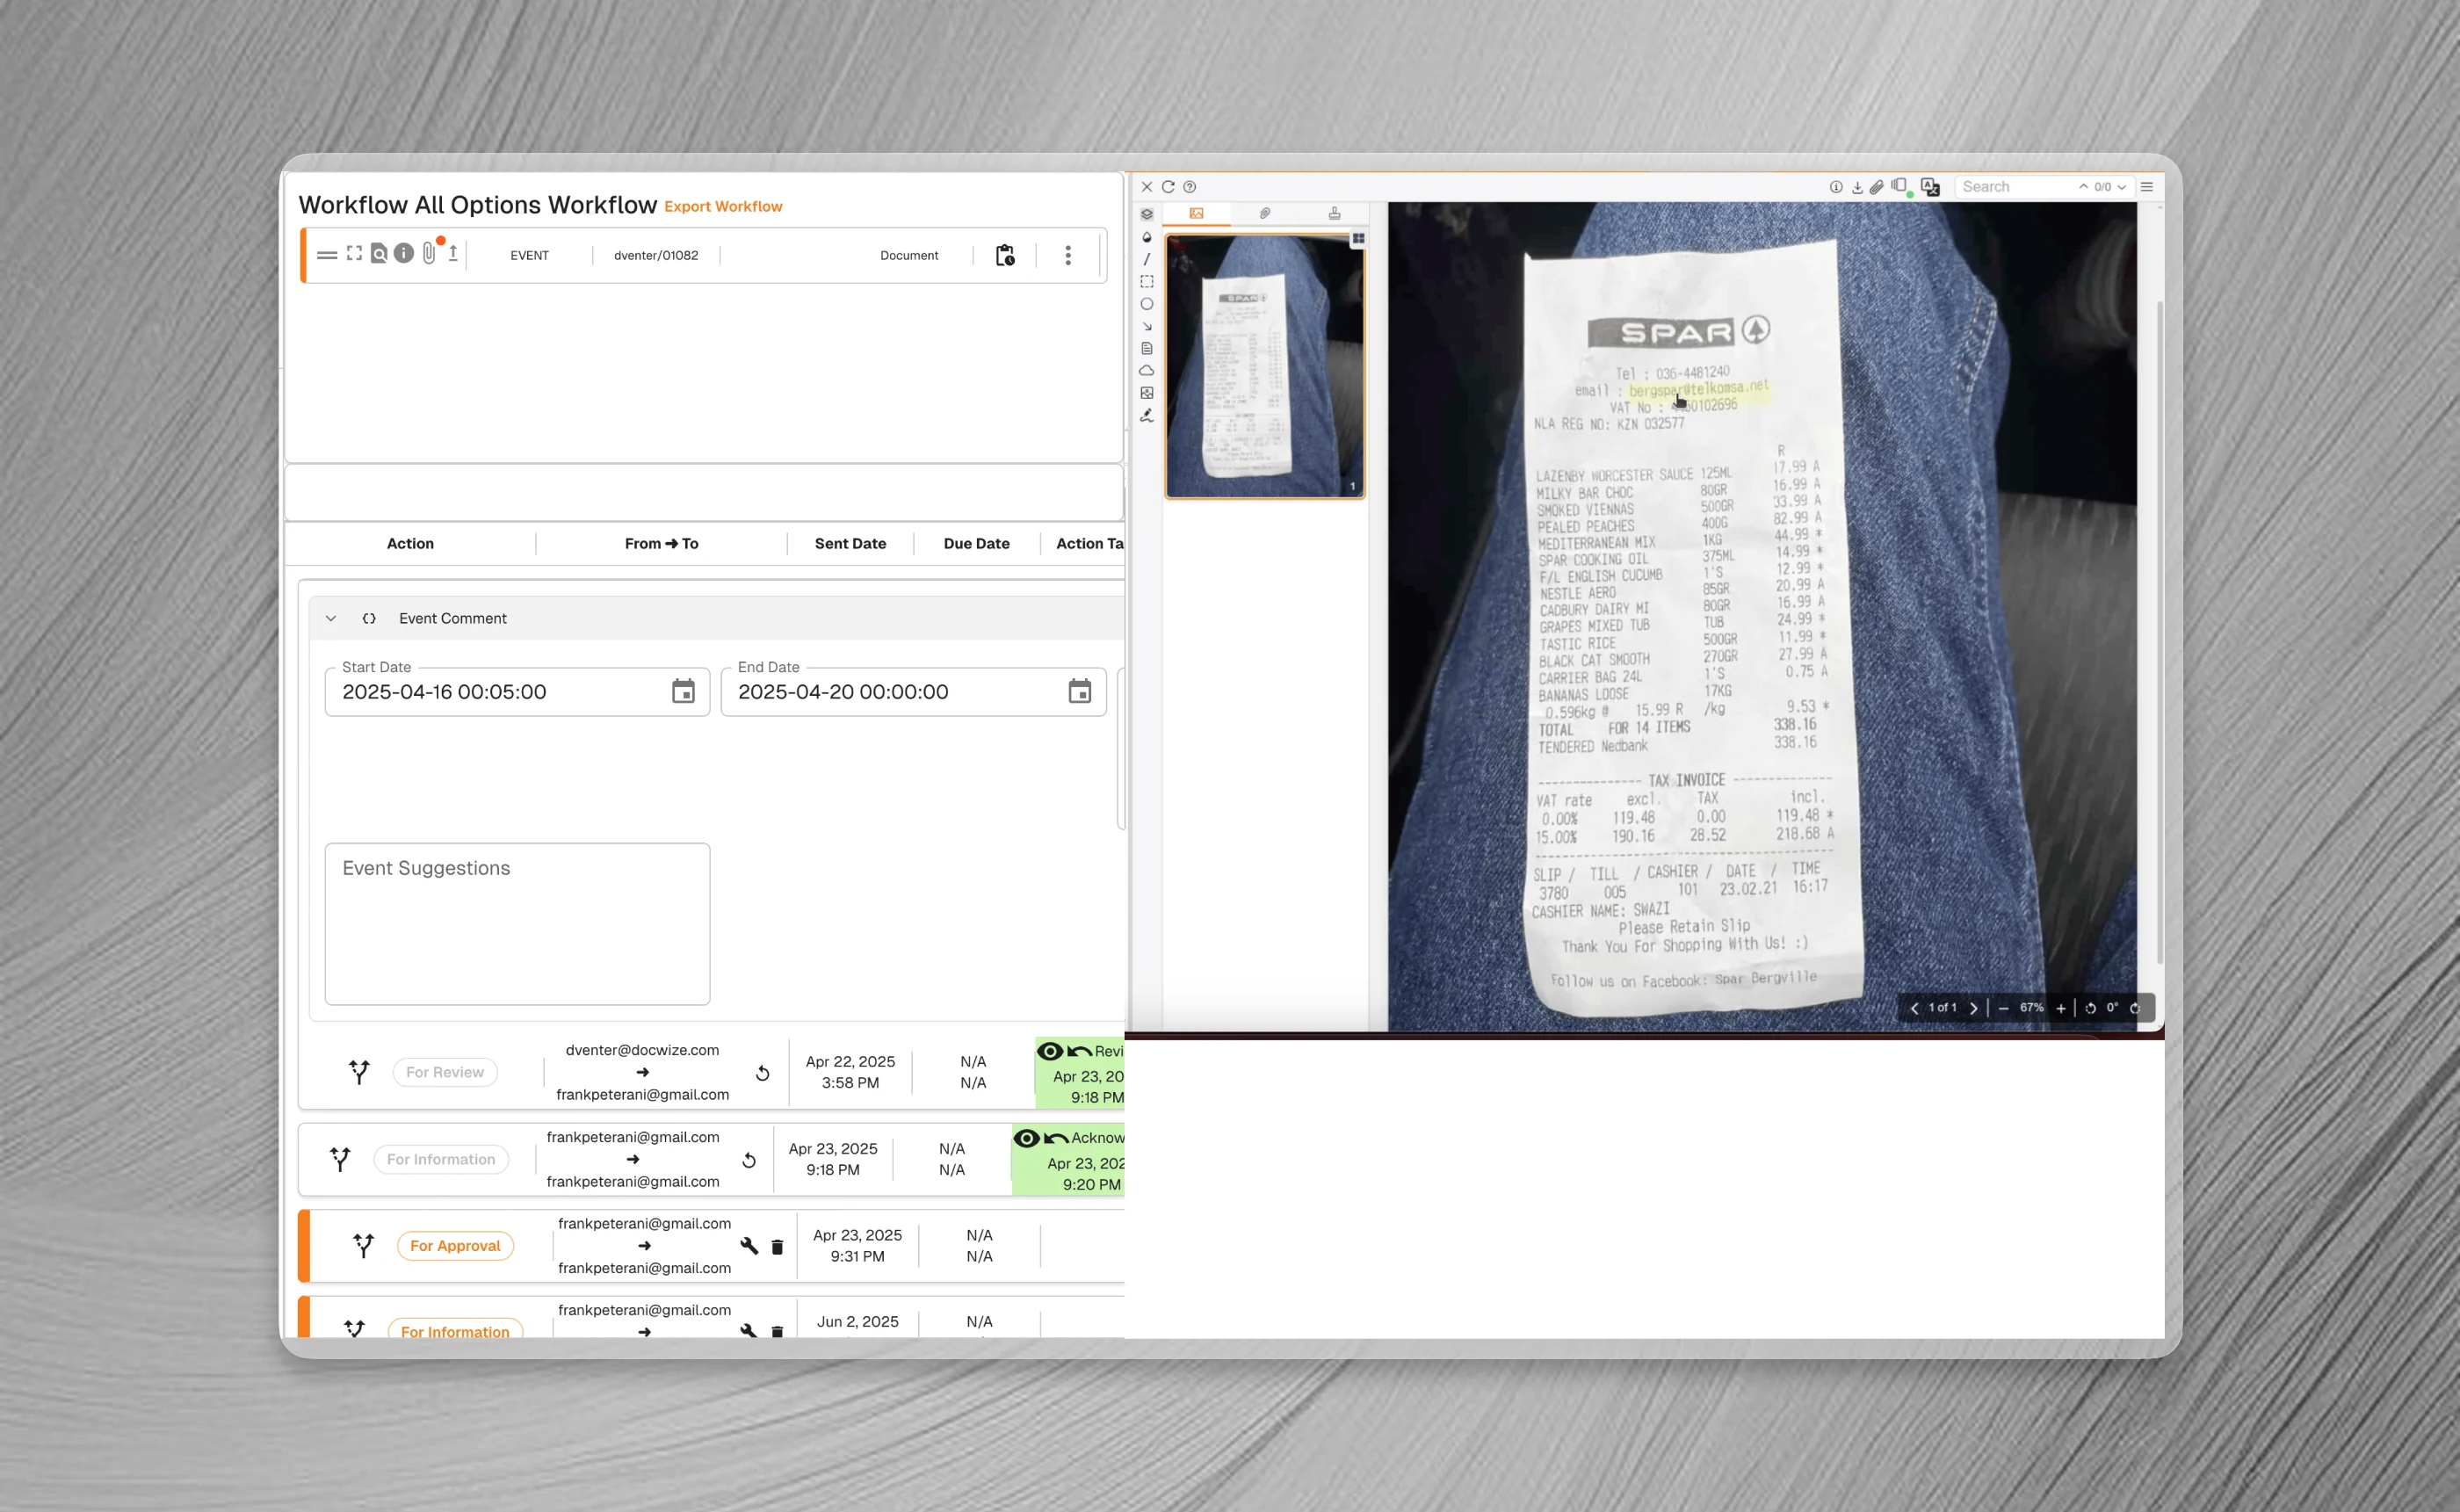Image resolution: width=2460 pixels, height=1512 pixels.
Task: Open the three-dot more options menu
Action: coord(1068,255)
